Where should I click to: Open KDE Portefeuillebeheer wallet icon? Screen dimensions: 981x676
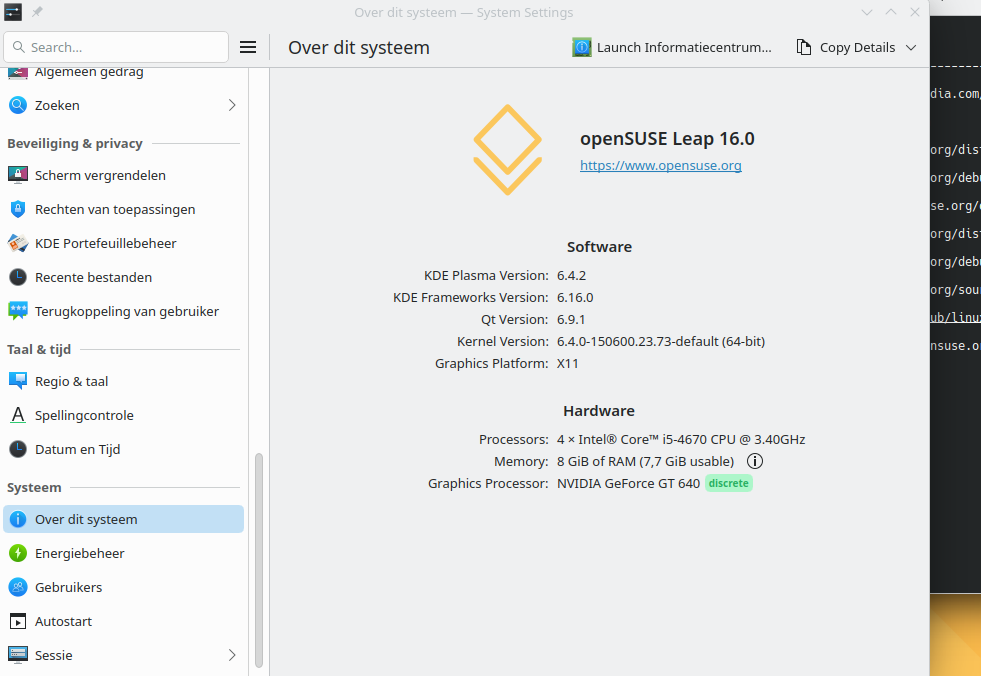(18, 243)
